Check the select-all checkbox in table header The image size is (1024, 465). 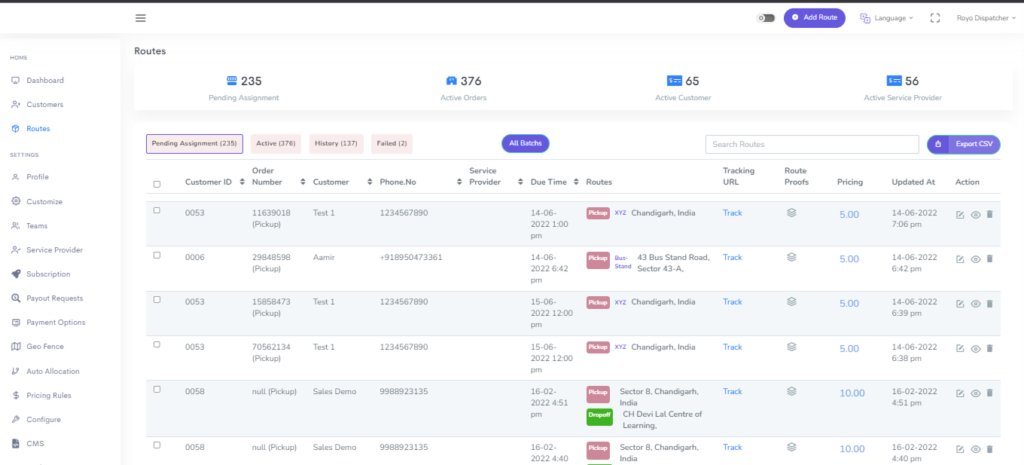[x=156, y=184]
